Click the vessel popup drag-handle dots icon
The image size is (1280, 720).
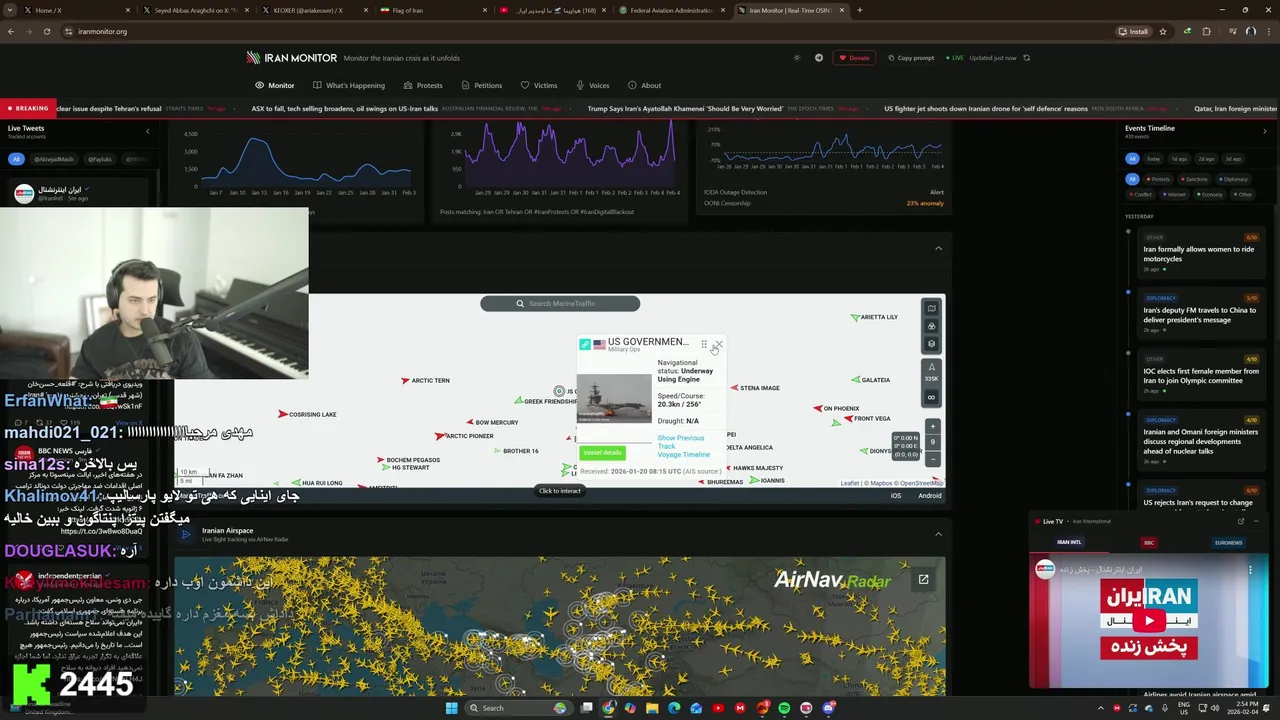click(704, 344)
